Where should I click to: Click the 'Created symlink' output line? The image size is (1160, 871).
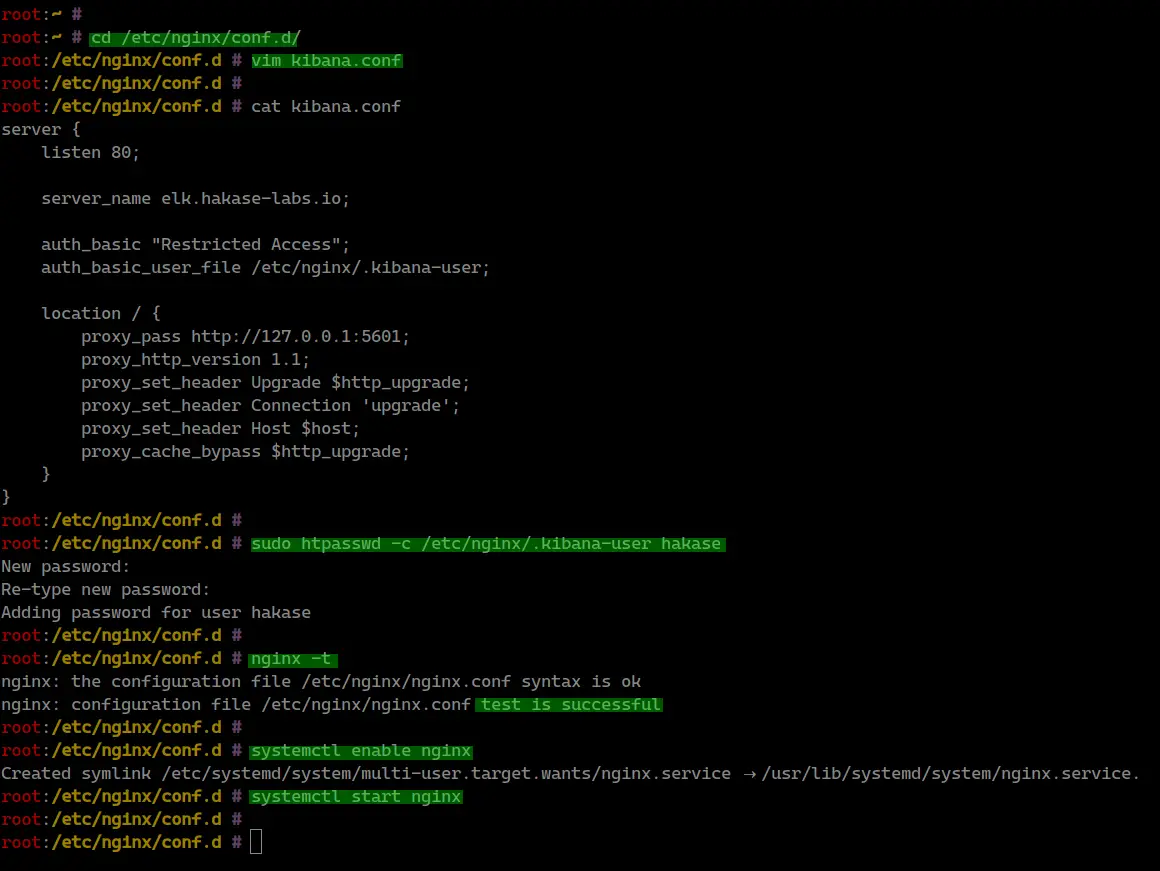[570, 773]
